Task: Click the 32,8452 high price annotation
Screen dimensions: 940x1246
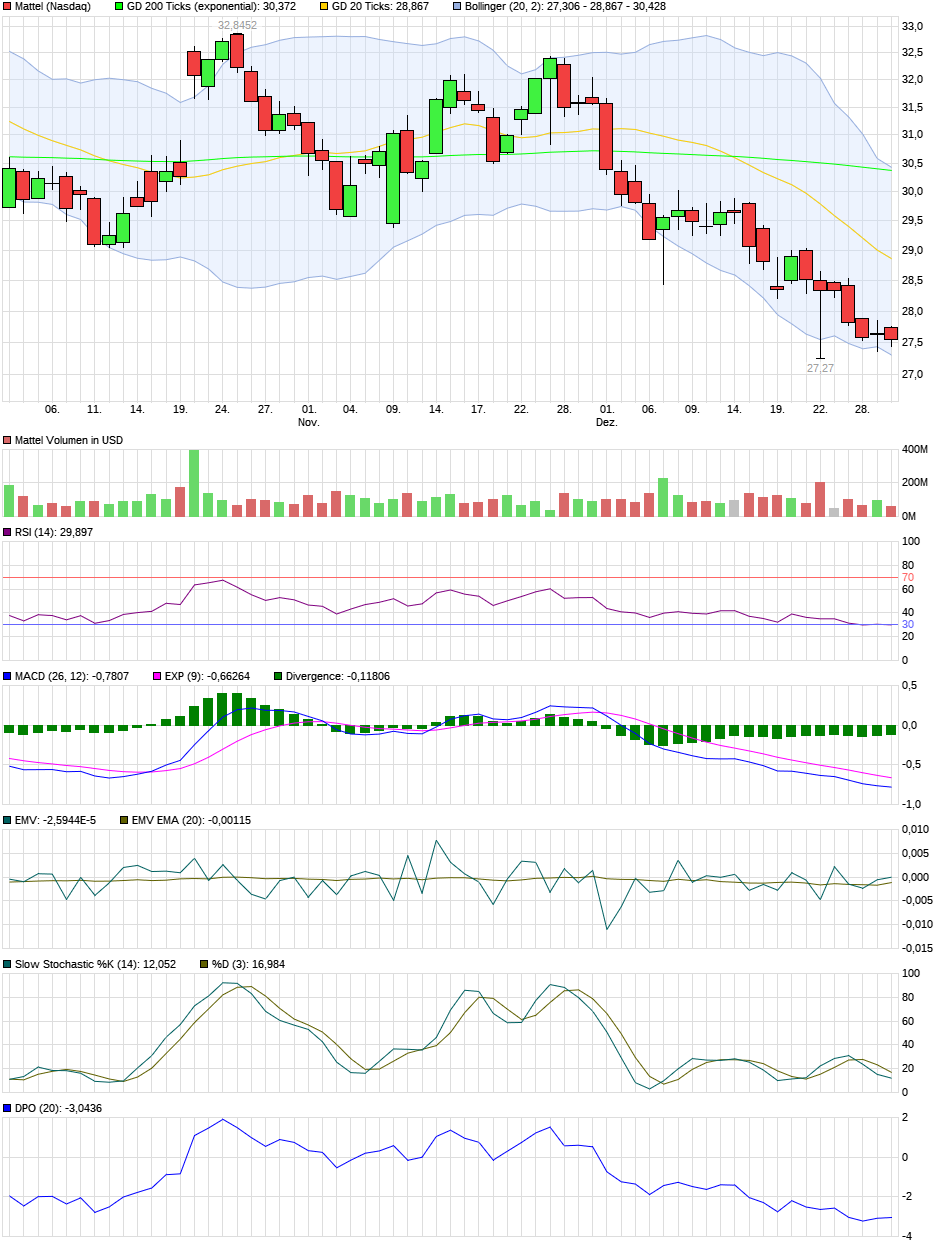Action: [237, 25]
